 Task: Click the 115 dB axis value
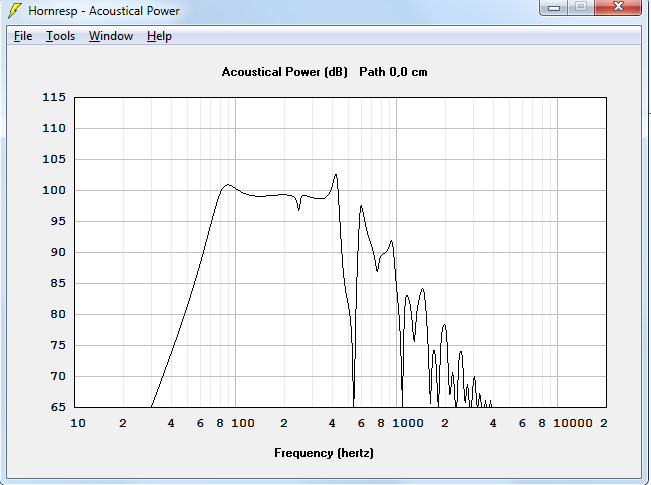(54, 97)
